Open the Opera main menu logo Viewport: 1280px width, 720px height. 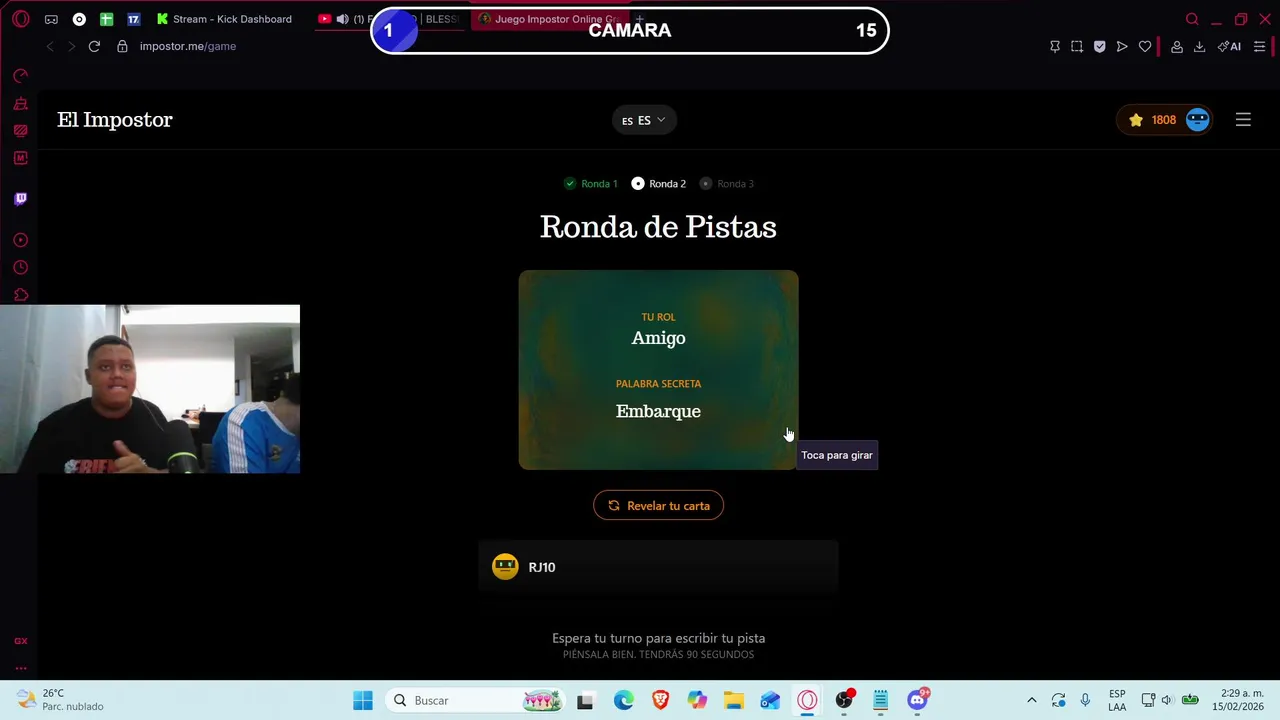coord(21,19)
